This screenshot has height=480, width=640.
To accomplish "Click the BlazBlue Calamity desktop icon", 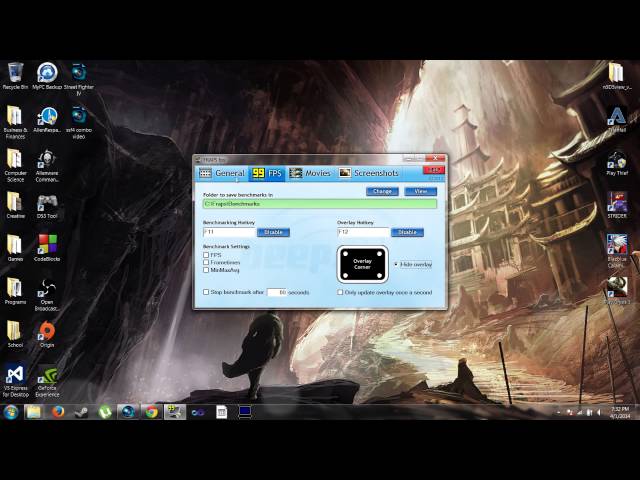I will 617,251.
